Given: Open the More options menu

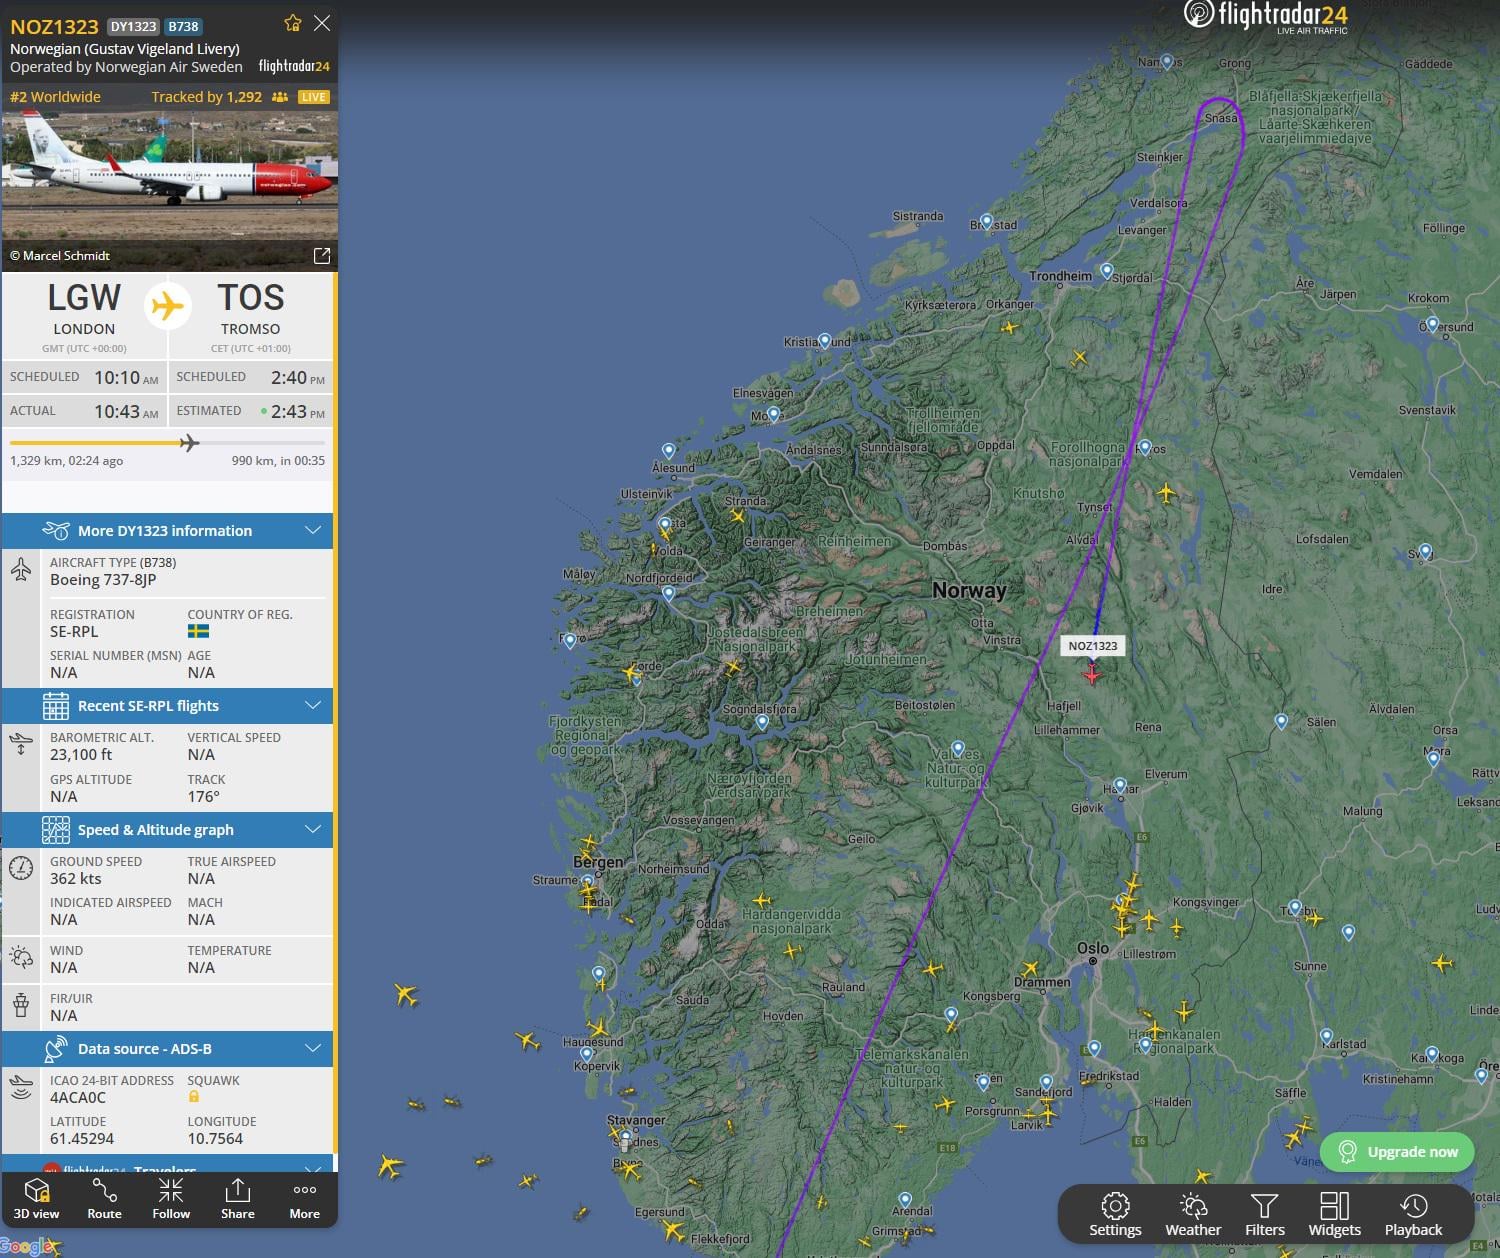Looking at the screenshot, I should (x=305, y=1199).
